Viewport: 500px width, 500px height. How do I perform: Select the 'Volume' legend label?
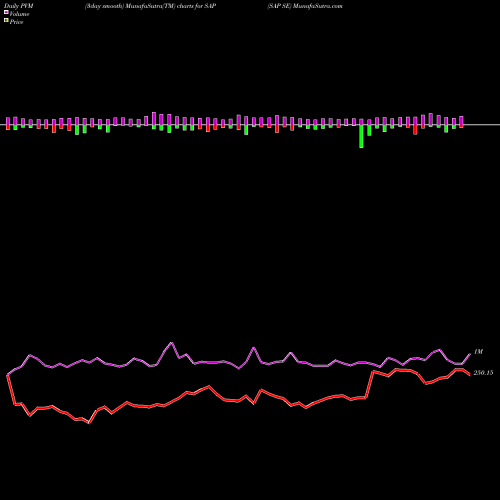click(x=19, y=14)
